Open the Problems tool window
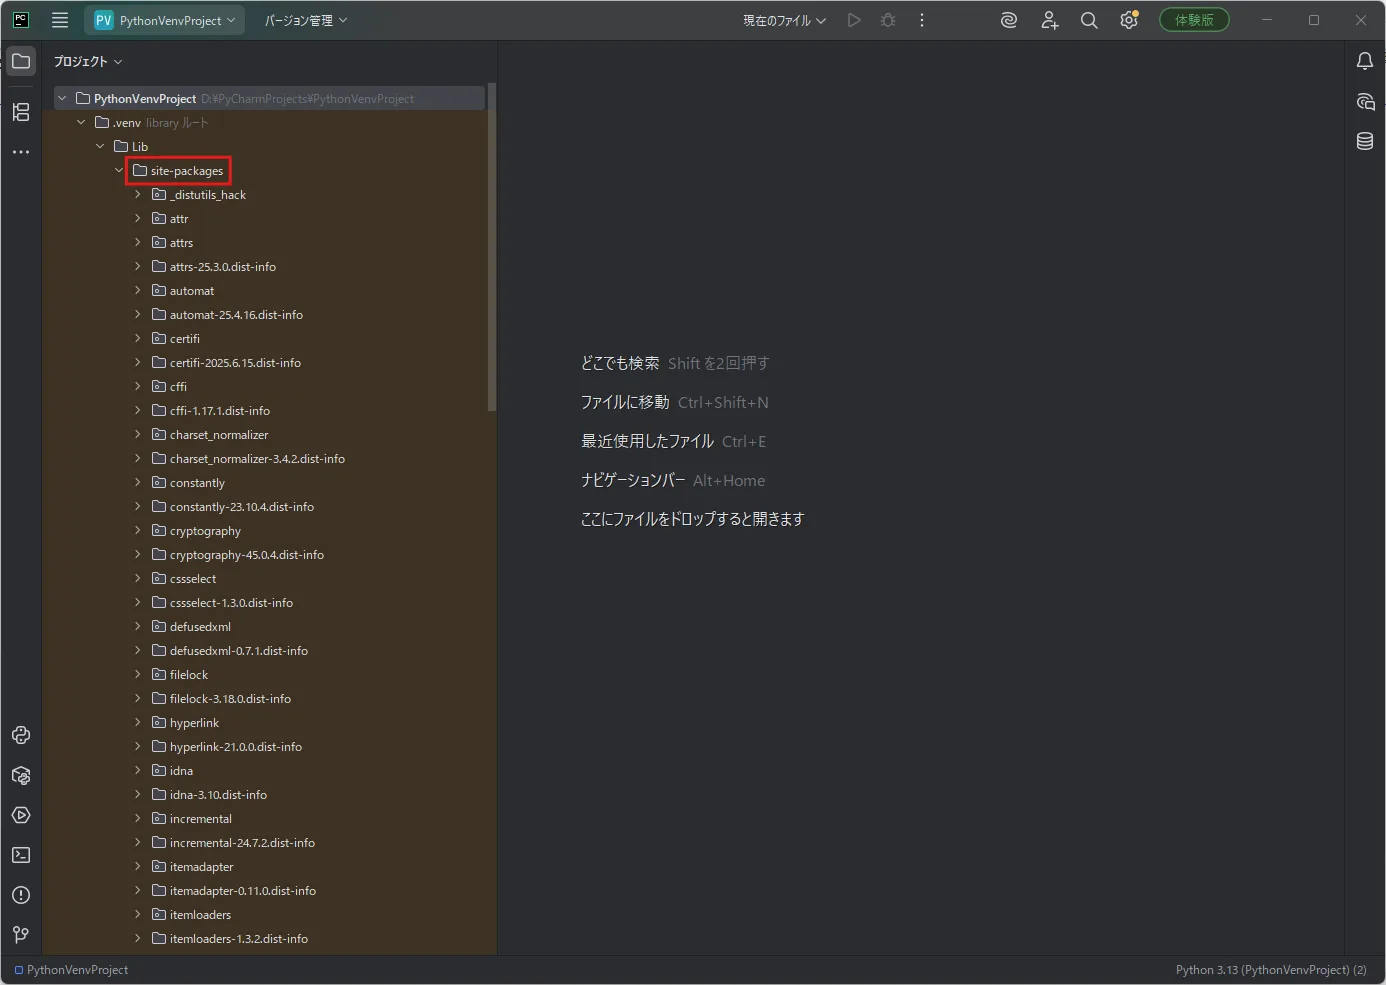 click(21, 895)
